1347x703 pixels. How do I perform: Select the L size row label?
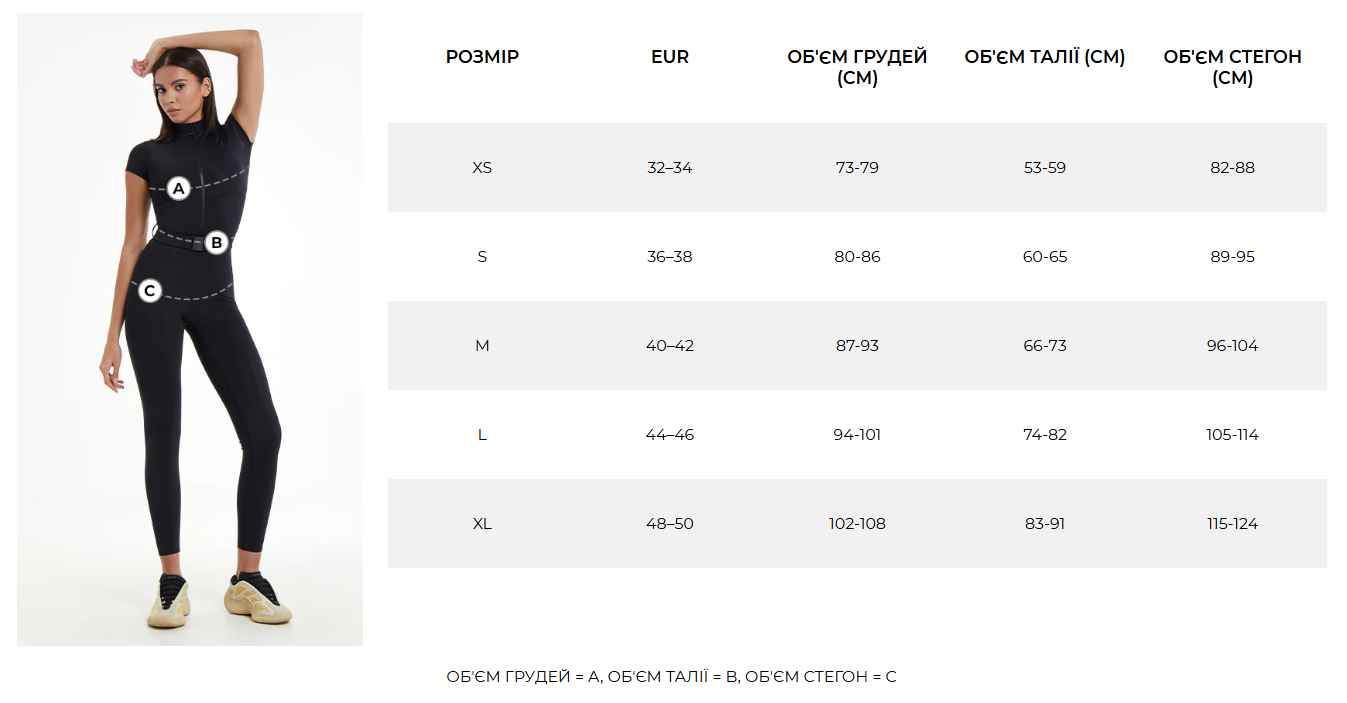click(x=482, y=435)
